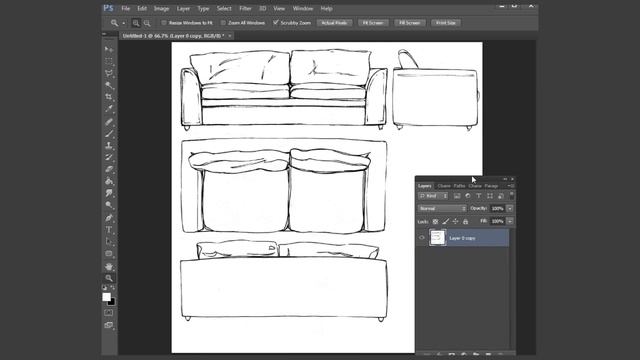Select the Crop tool
640x360 pixels.
[109, 97]
